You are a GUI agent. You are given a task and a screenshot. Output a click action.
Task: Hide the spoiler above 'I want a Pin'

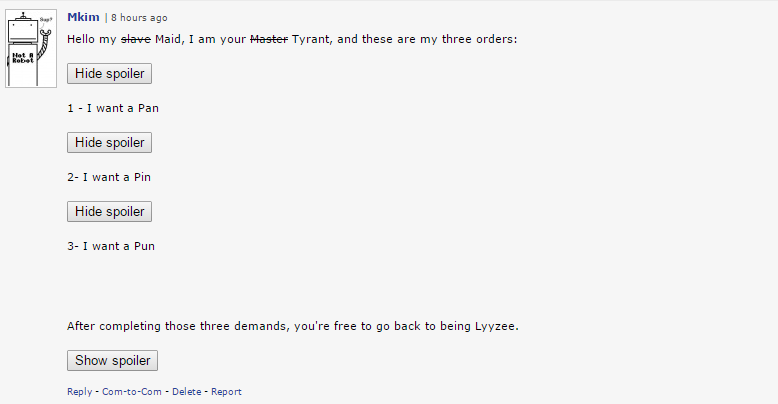point(109,143)
